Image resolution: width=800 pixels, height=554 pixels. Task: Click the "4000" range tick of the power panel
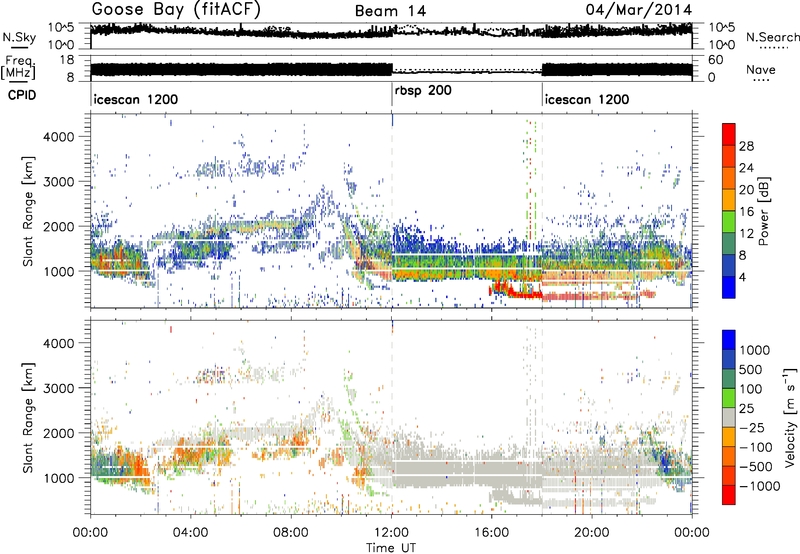(58, 137)
